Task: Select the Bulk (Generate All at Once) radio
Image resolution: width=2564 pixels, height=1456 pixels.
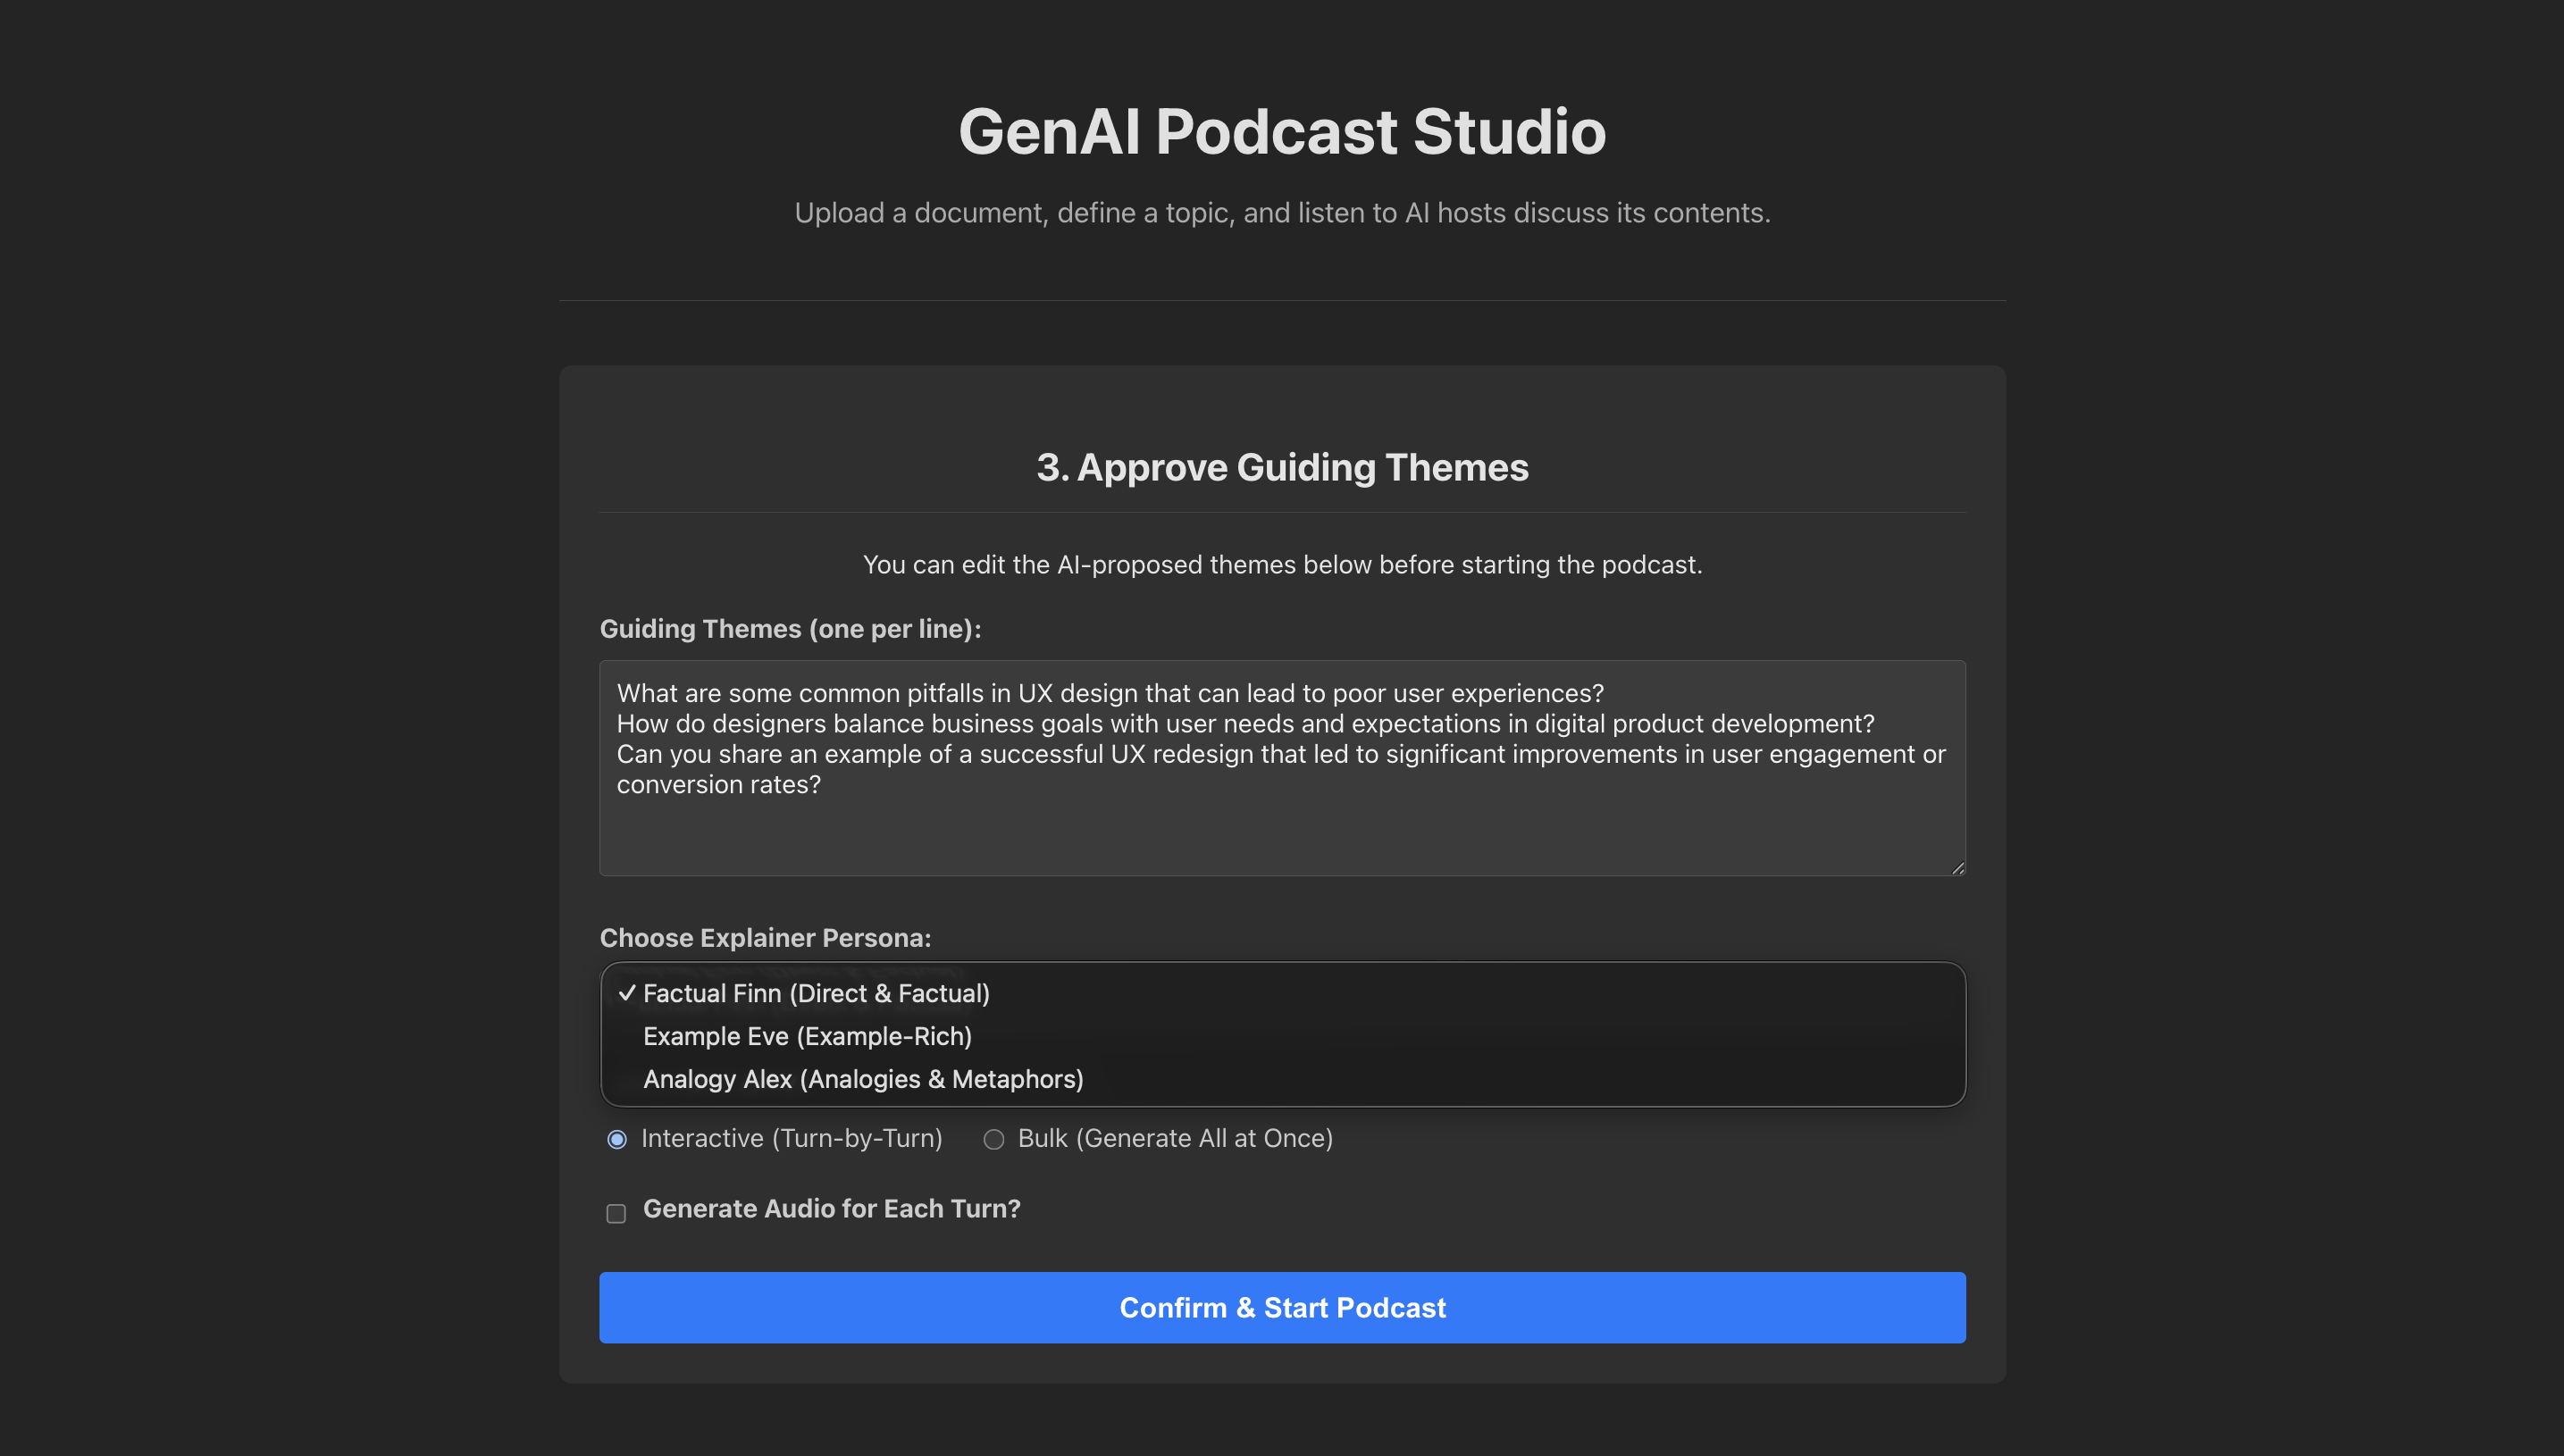Action: click(x=993, y=1139)
